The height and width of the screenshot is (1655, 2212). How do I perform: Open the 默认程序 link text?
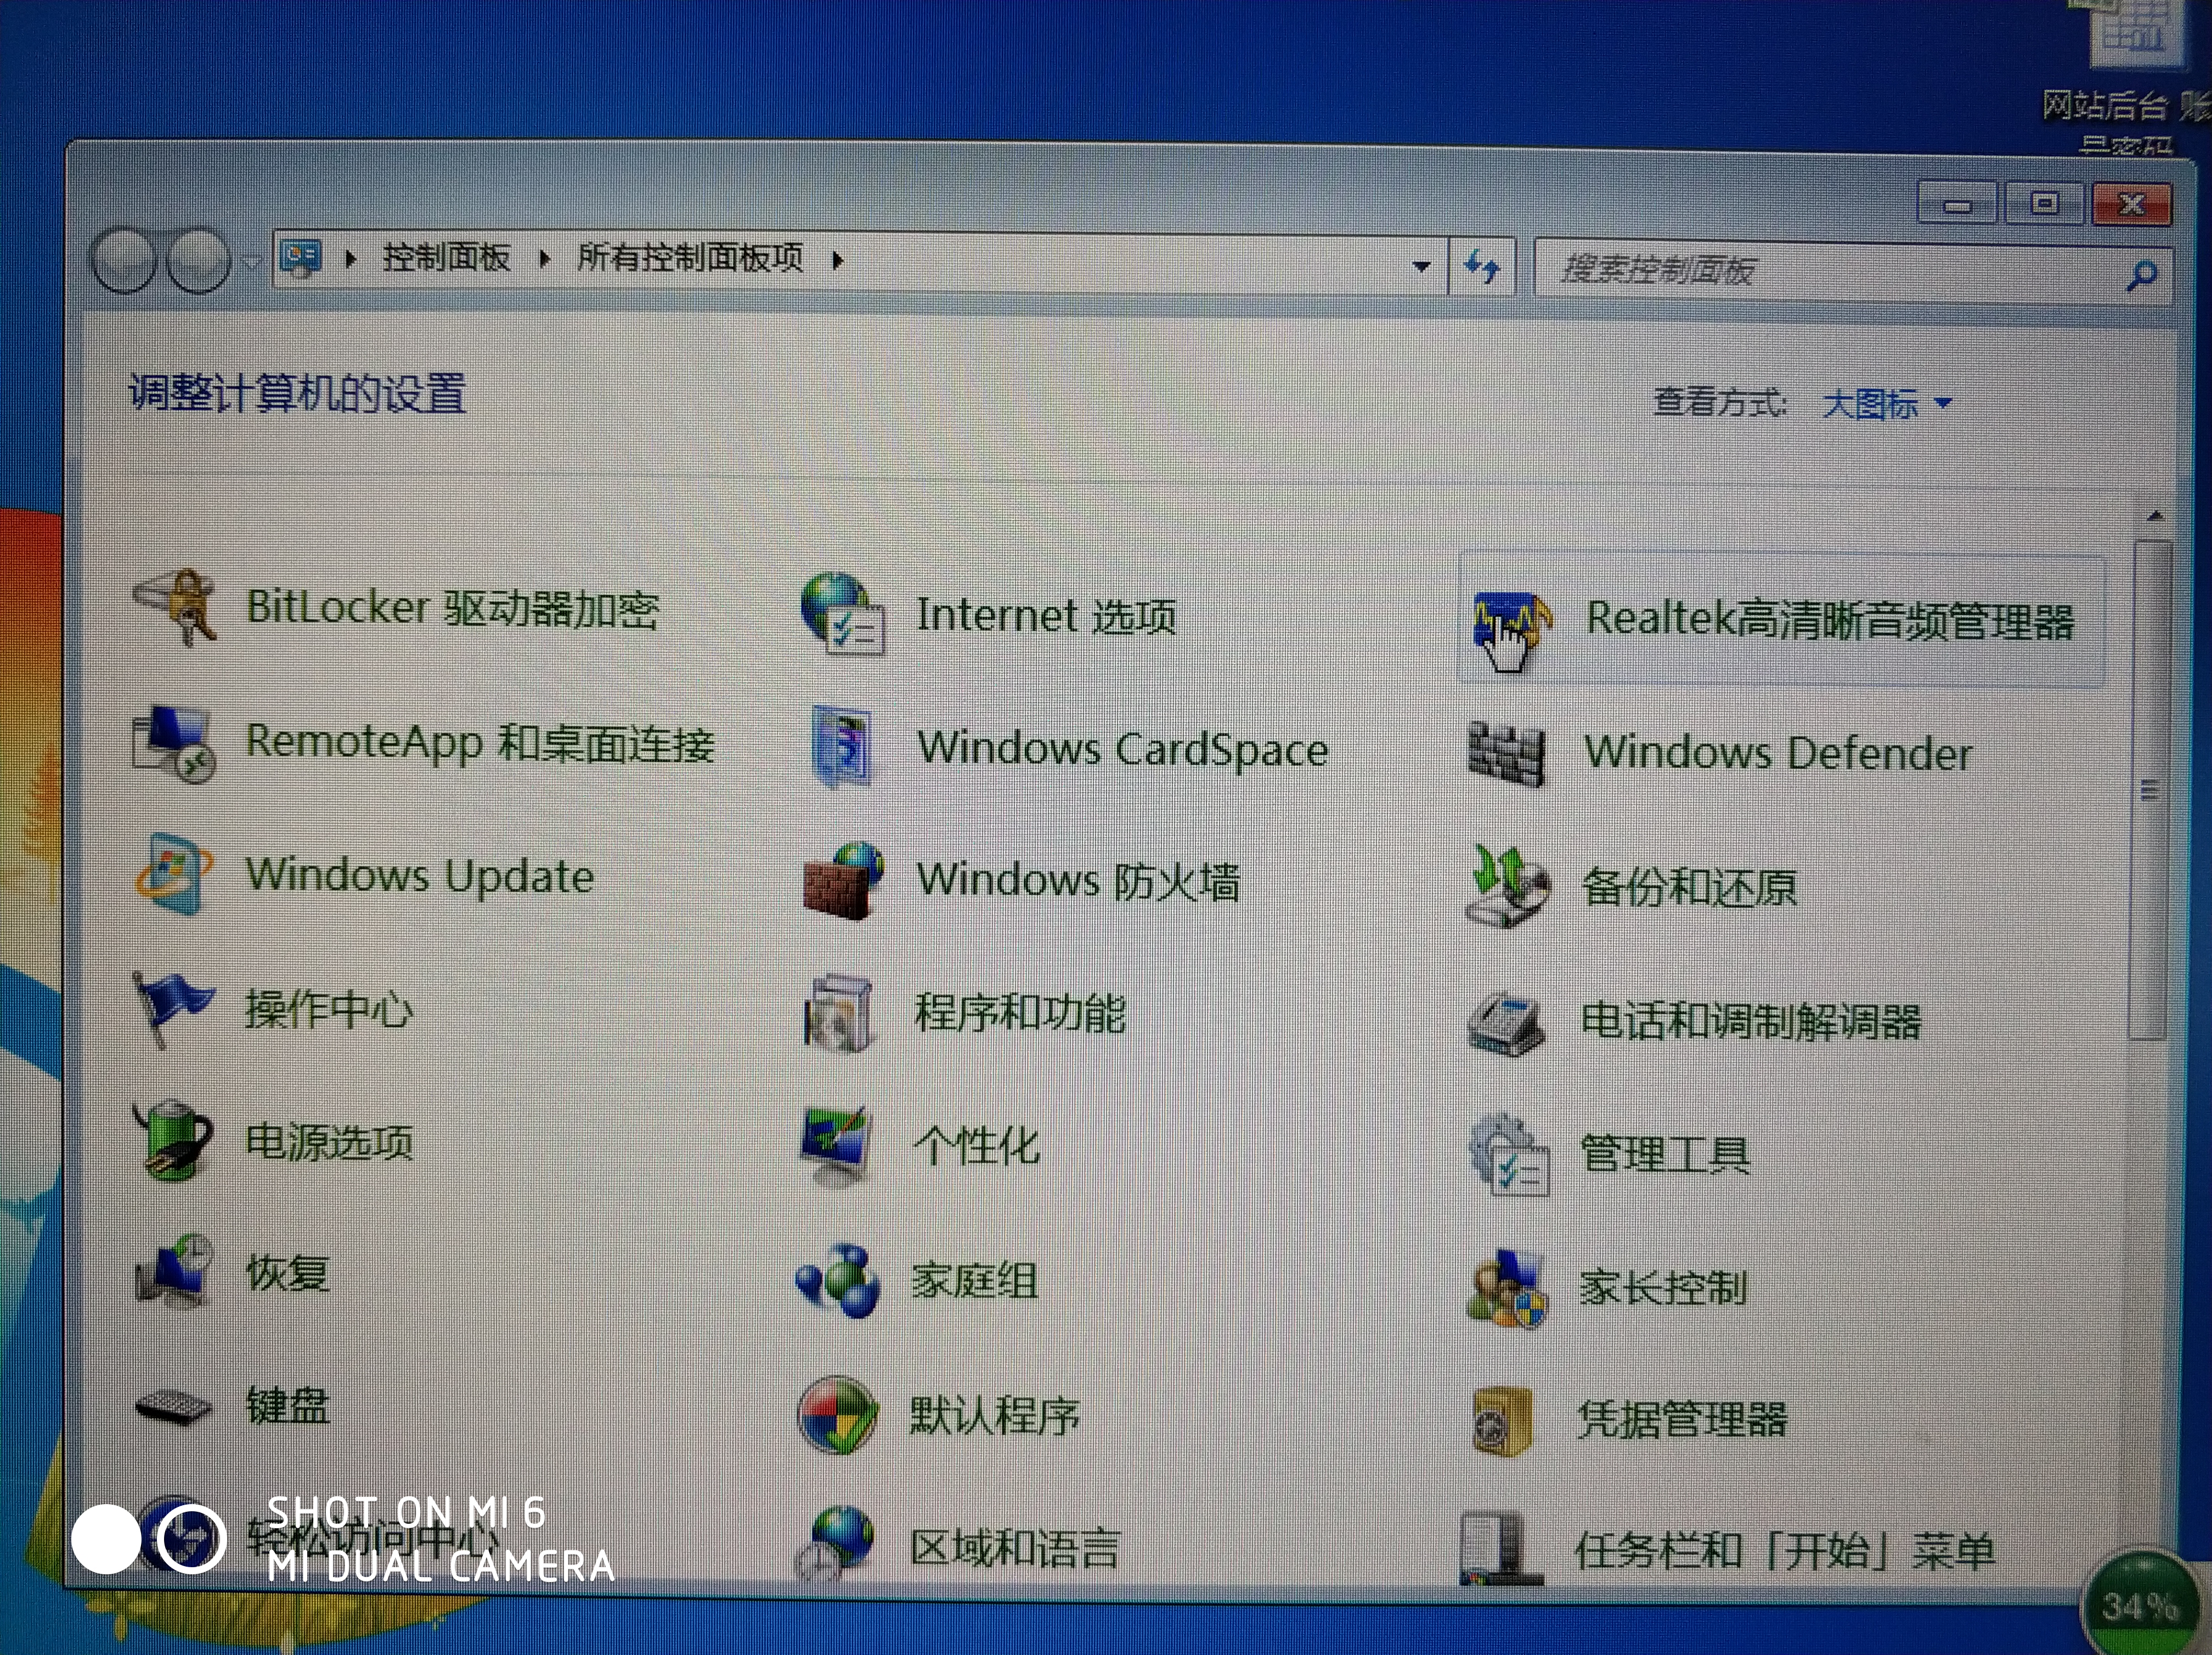click(x=994, y=1416)
